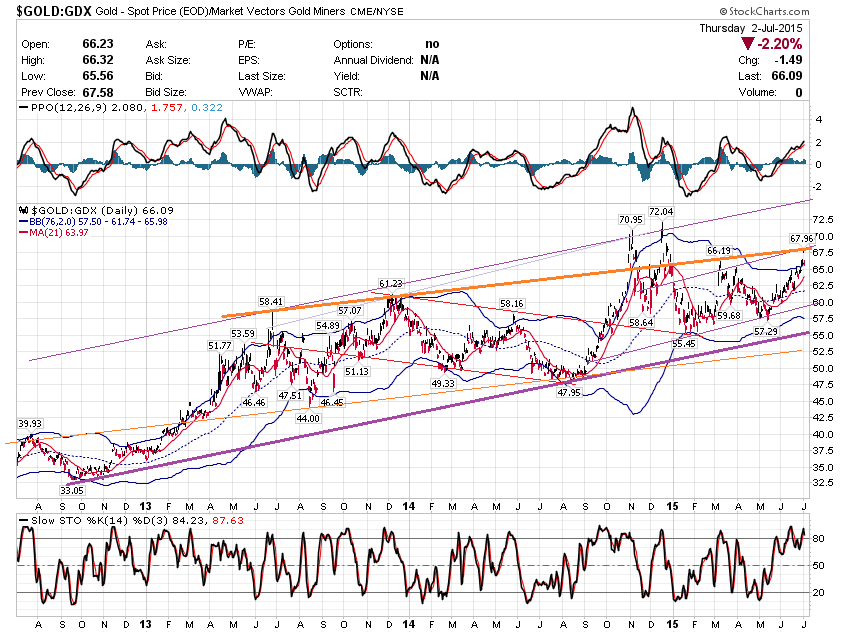Click the -2 tick on the PPO axis
The image size is (850, 633).
pos(819,186)
